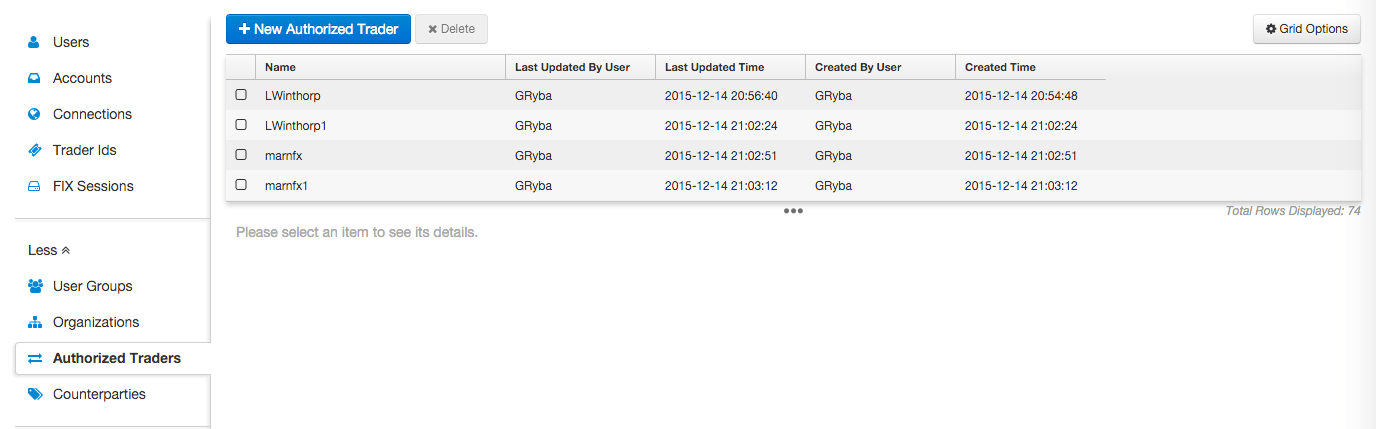Go to Authorized Traders menu item
The height and width of the screenshot is (429, 1376).
point(112,358)
